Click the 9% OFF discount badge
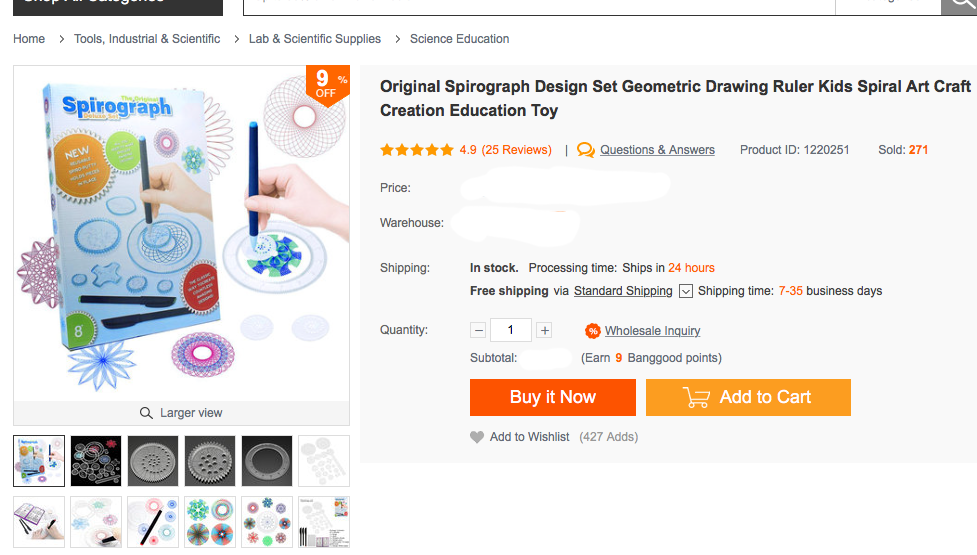The image size is (977, 555). (327, 84)
